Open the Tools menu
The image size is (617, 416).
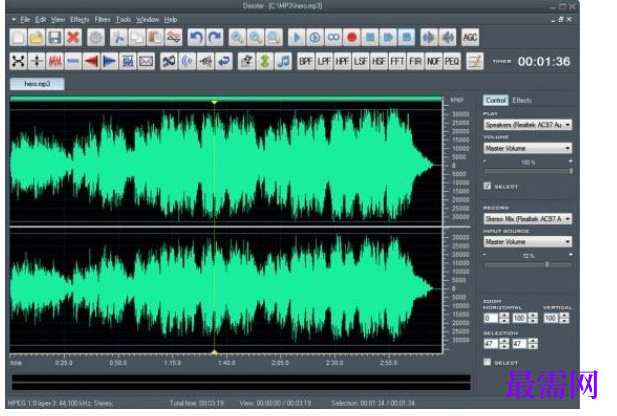(x=123, y=19)
